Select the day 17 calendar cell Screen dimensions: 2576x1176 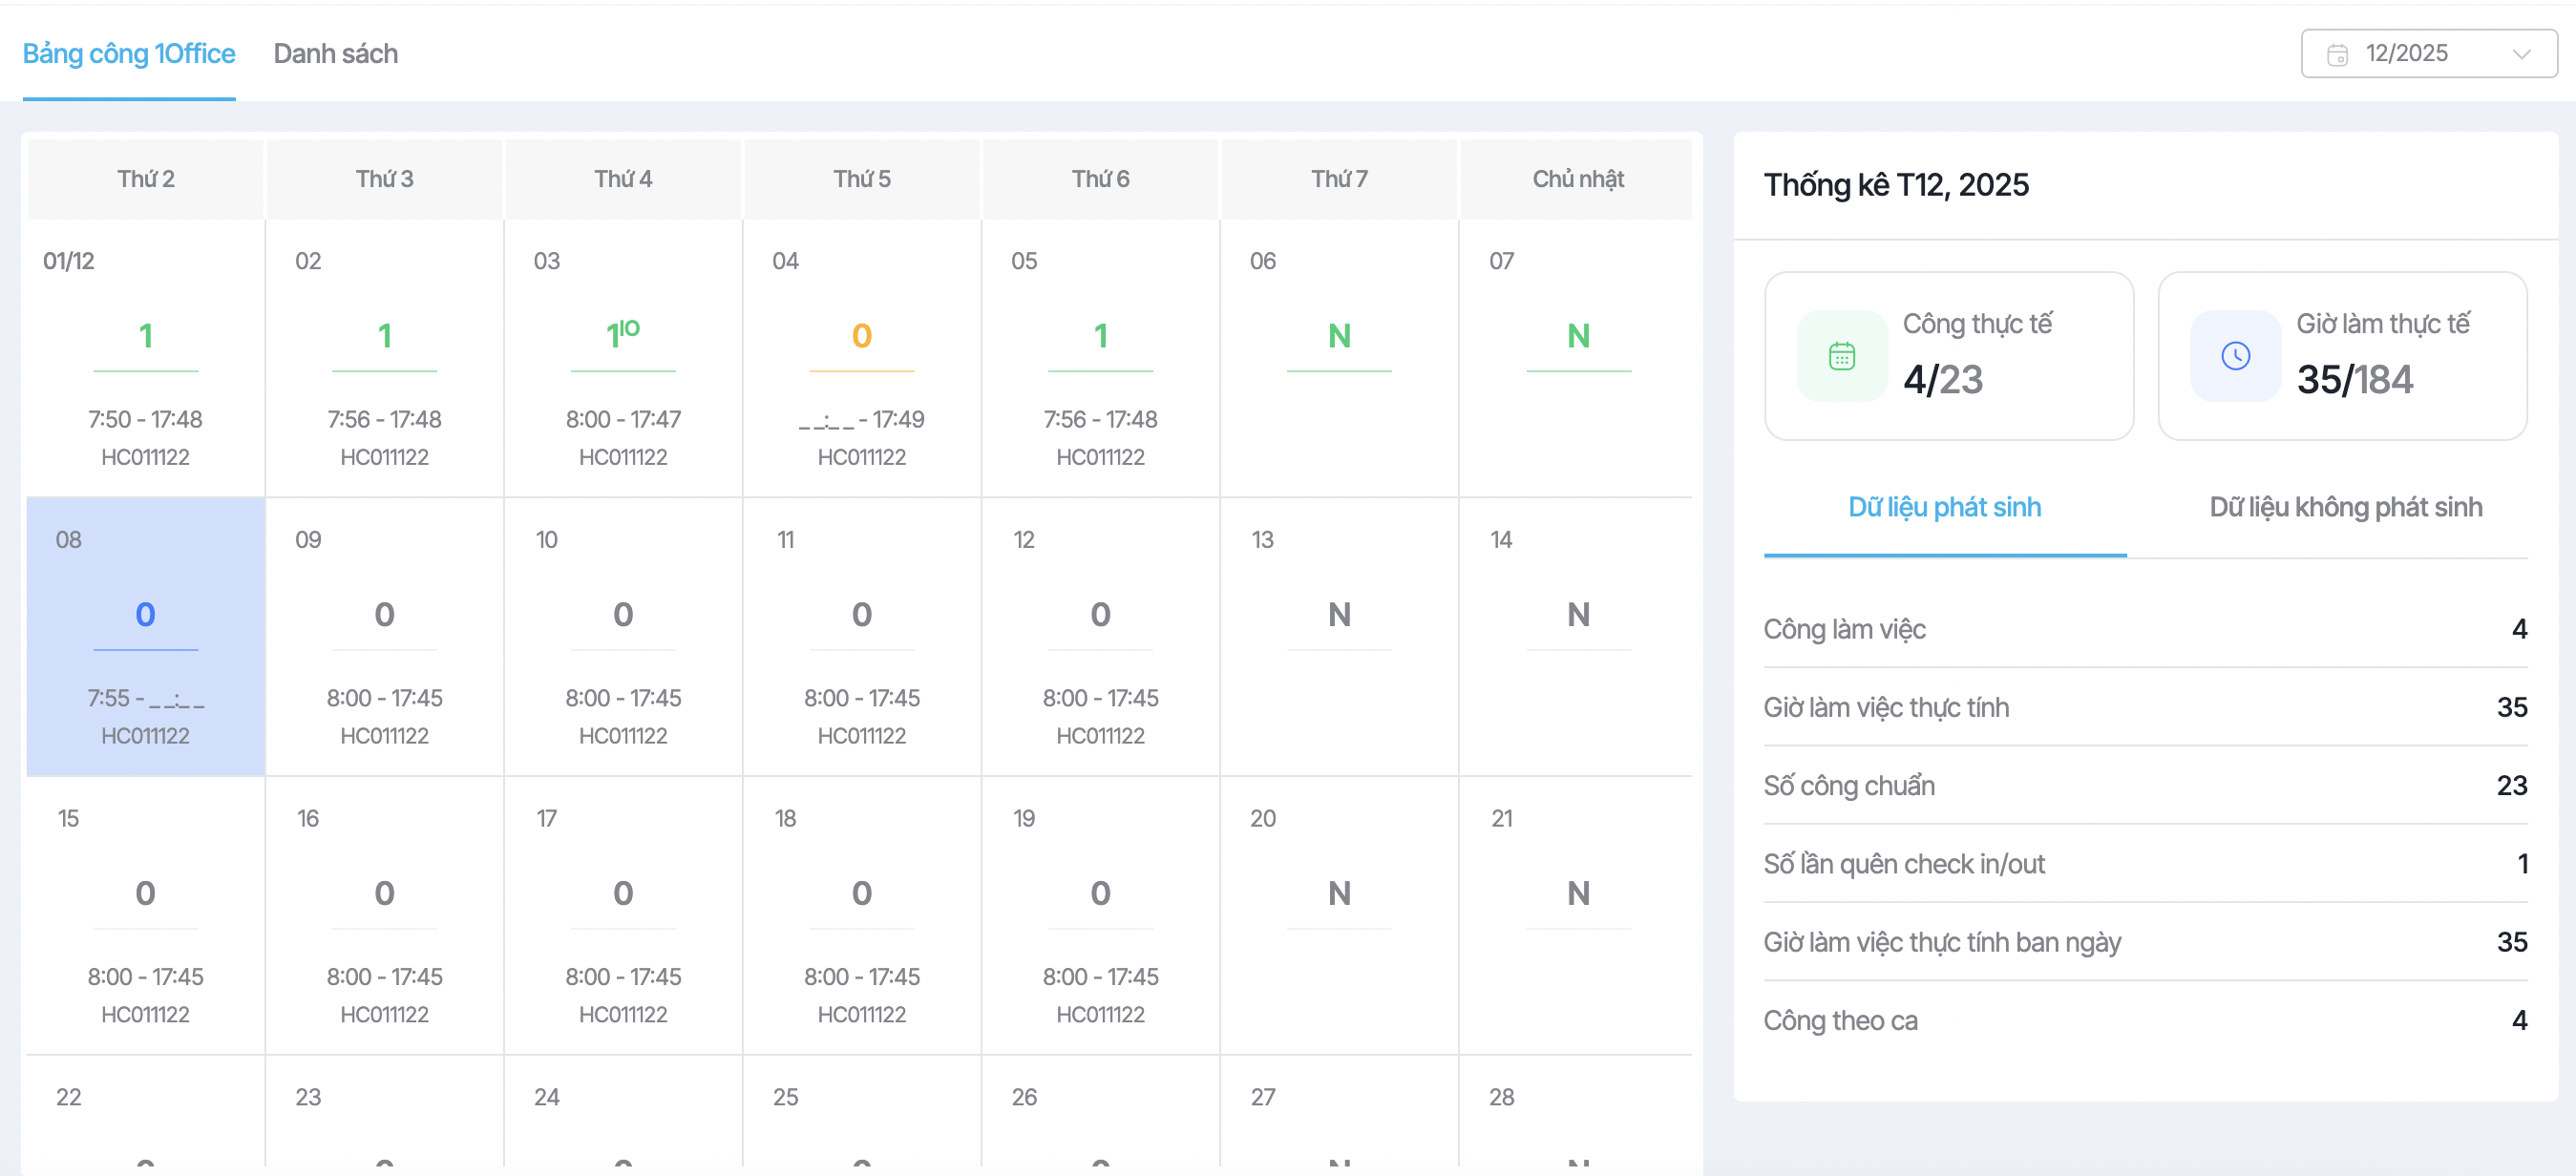[x=622, y=915]
